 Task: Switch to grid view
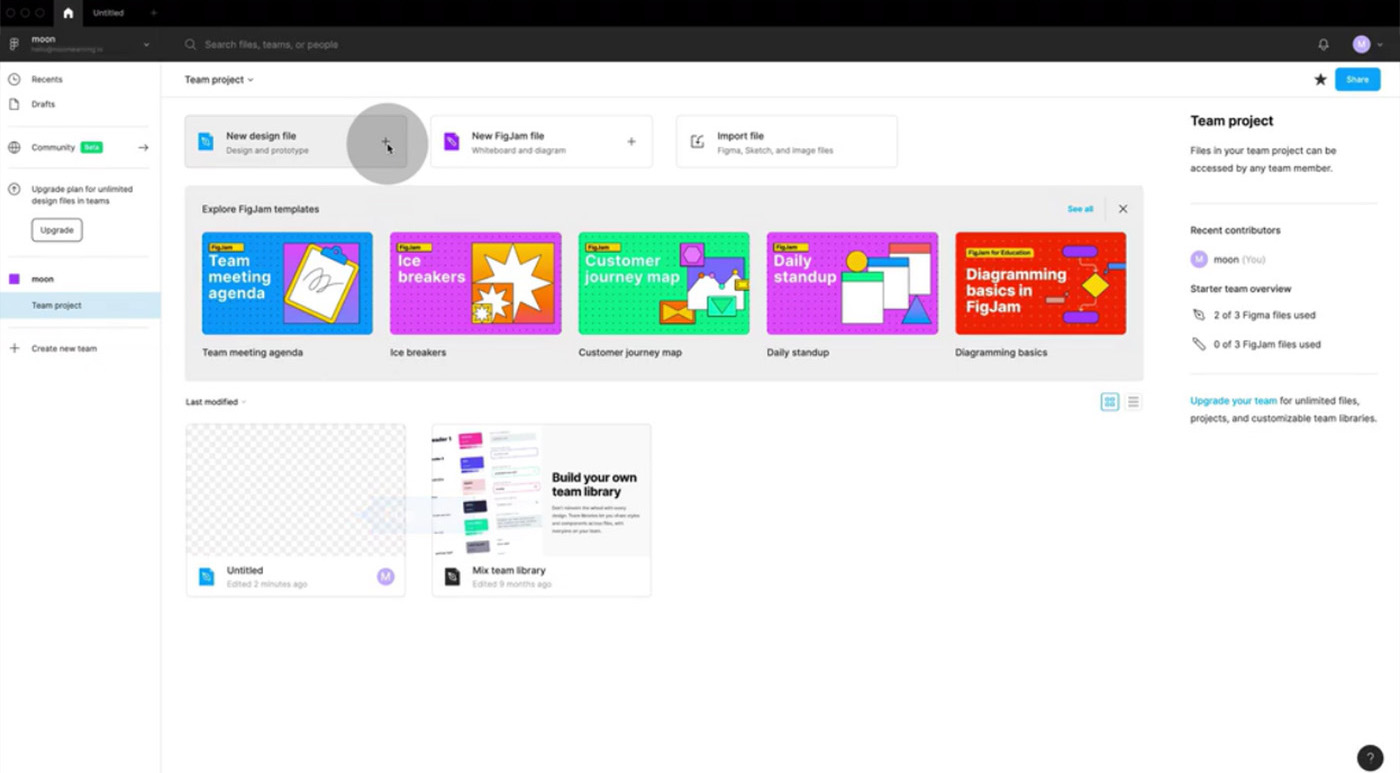(1109, 402)
